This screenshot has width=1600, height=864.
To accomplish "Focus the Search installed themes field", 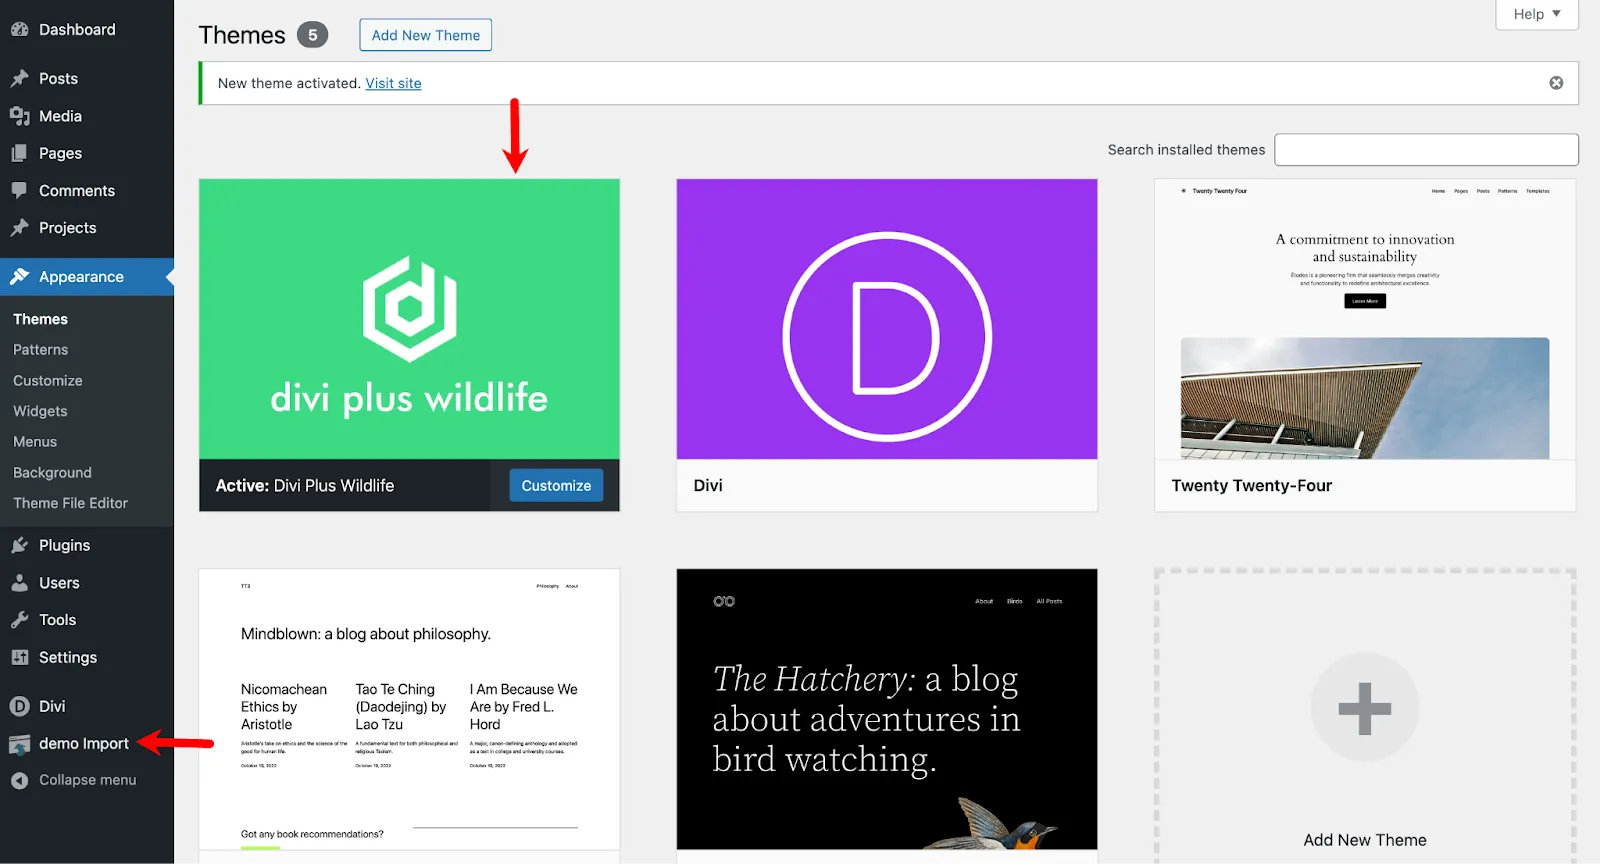I will [x=1426, y=150].
